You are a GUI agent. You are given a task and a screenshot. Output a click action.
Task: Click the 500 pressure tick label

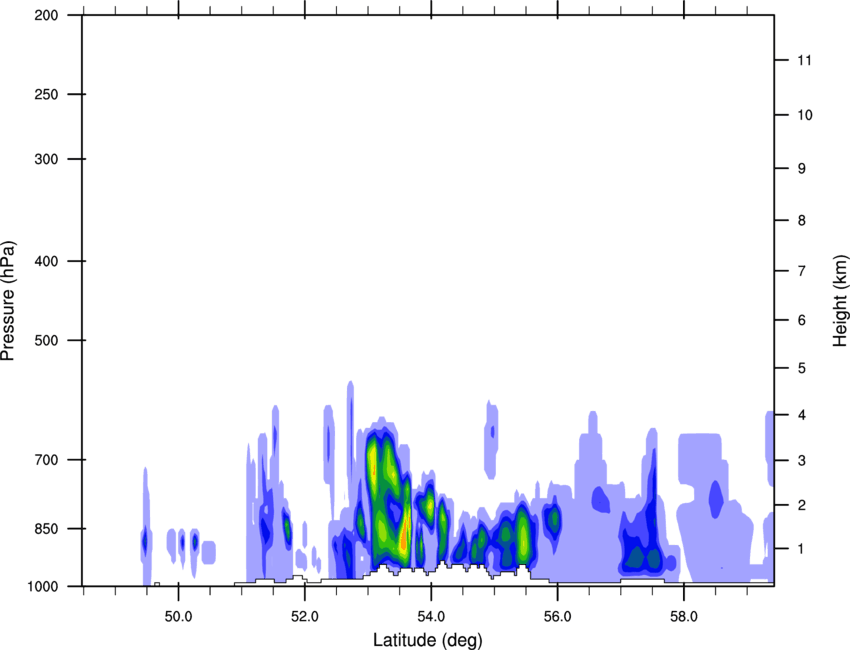point(46,340)
